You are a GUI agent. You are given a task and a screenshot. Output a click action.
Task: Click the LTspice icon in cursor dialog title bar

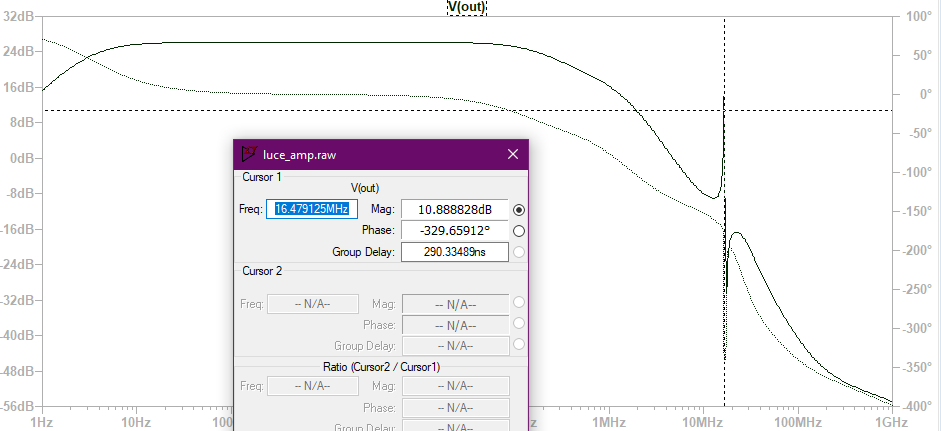pos(249,154)
